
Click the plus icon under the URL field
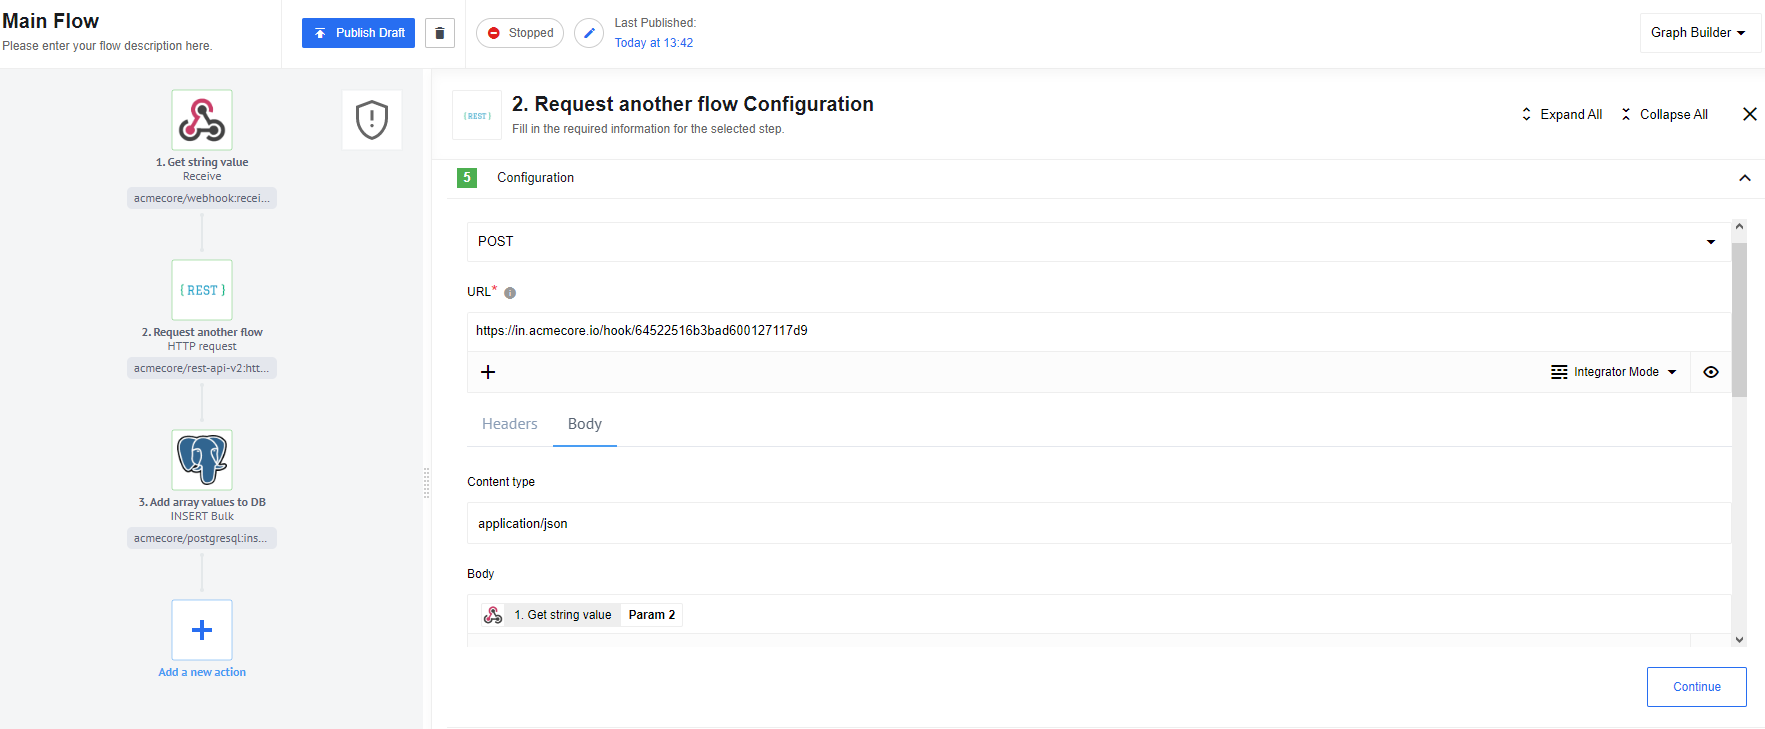(488, 372)
